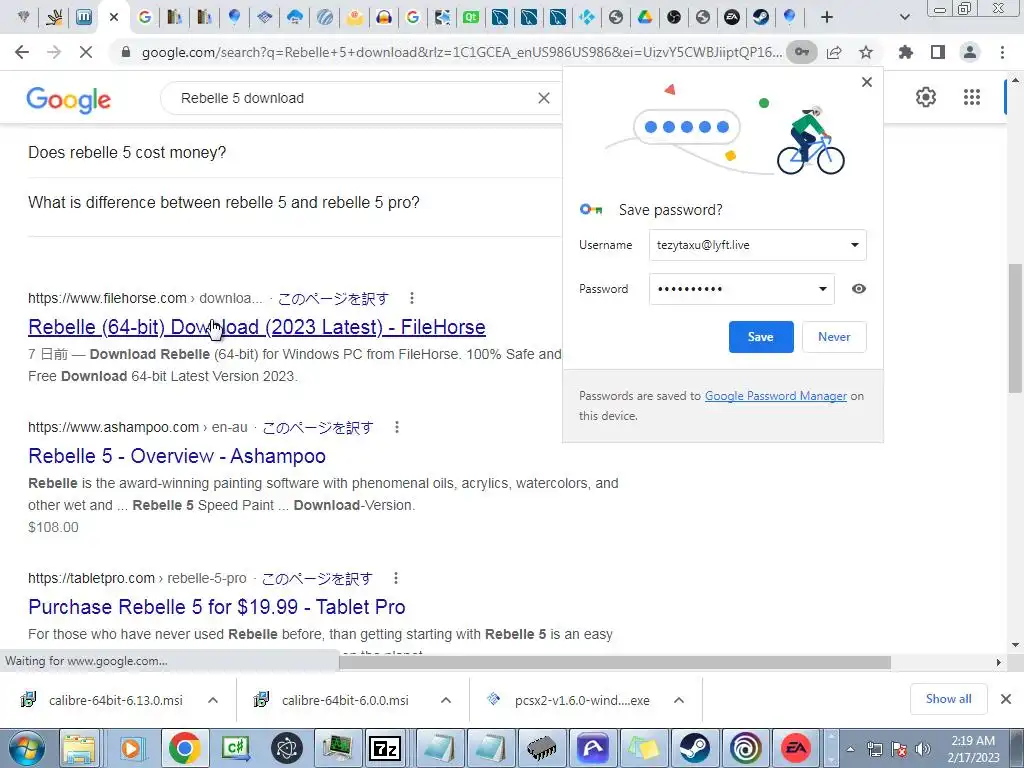Click the vertical page scrollbar thumb
This screenshot has width=1024, height=768.
point(1014,328)
